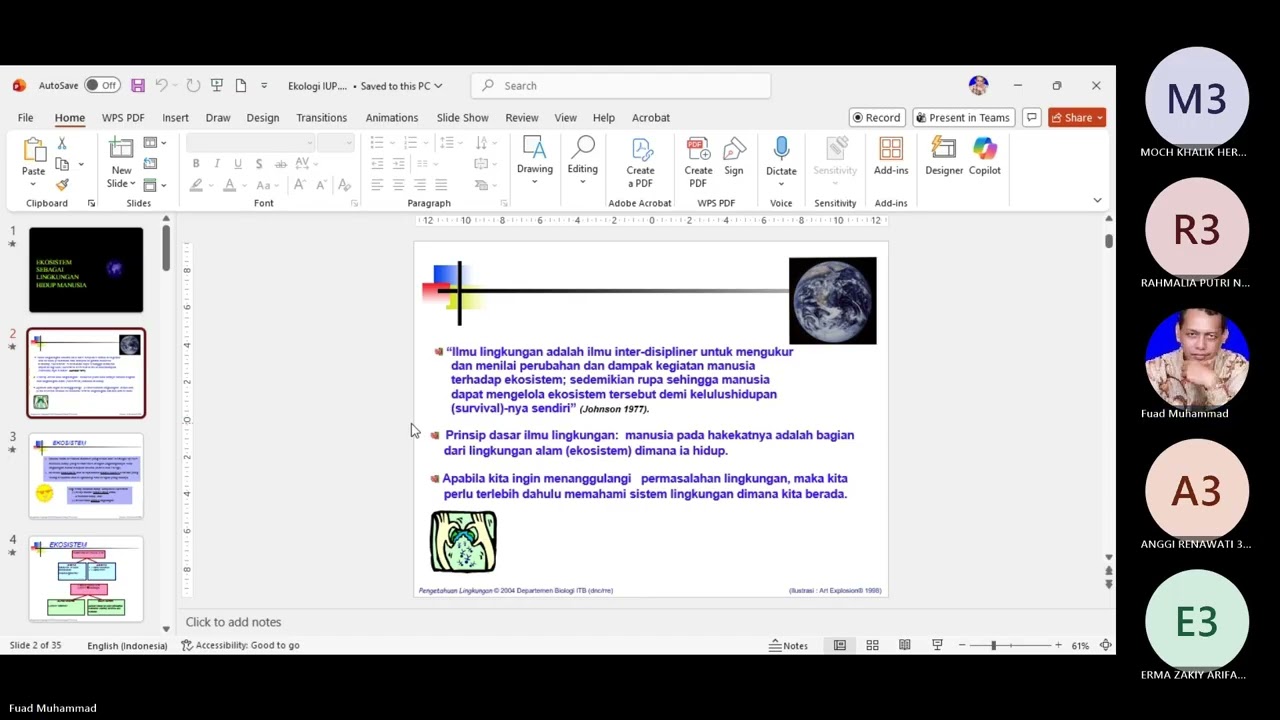Open Designer suggestions
The width and height of the screenshot is (1280, 720).
[944, 157]
